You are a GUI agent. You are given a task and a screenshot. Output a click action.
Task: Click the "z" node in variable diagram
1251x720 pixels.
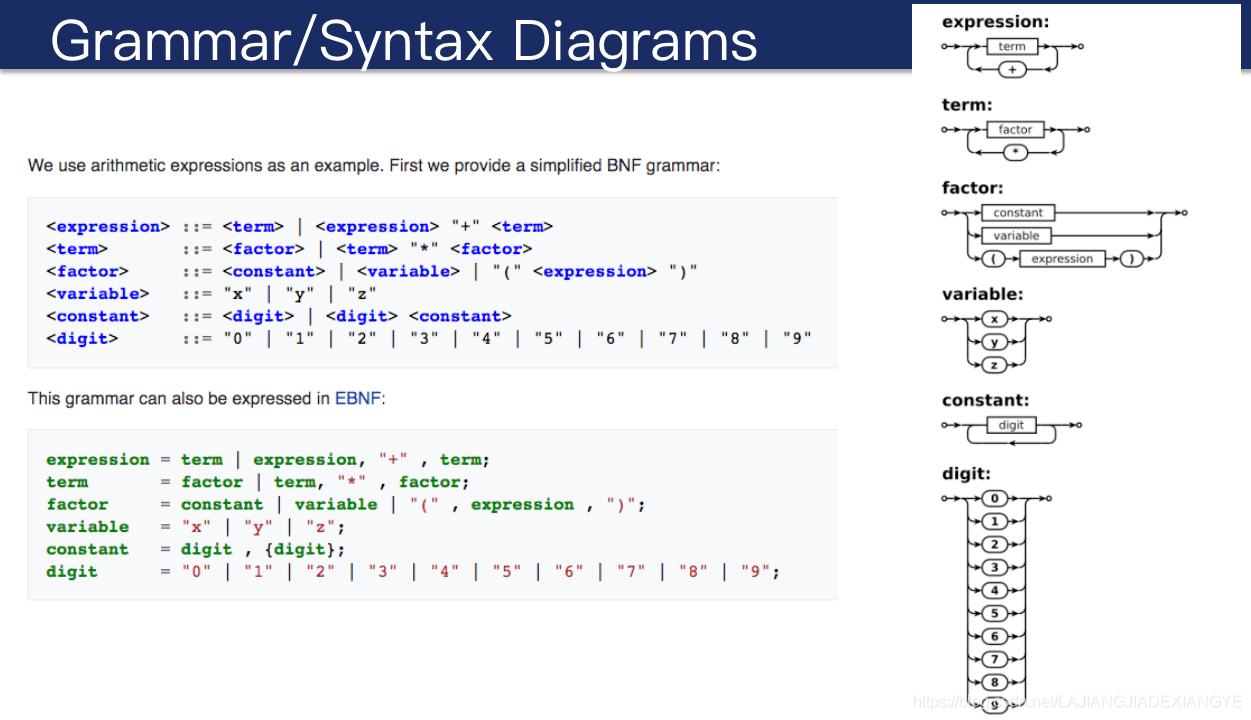tap(994, 365)
